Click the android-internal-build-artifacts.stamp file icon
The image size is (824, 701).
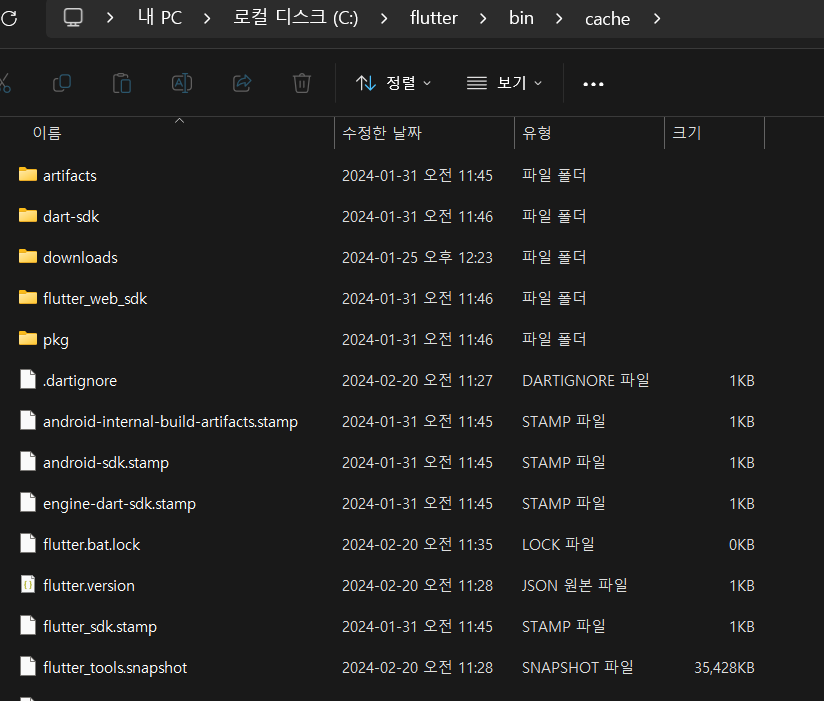[x=28, y=420]
